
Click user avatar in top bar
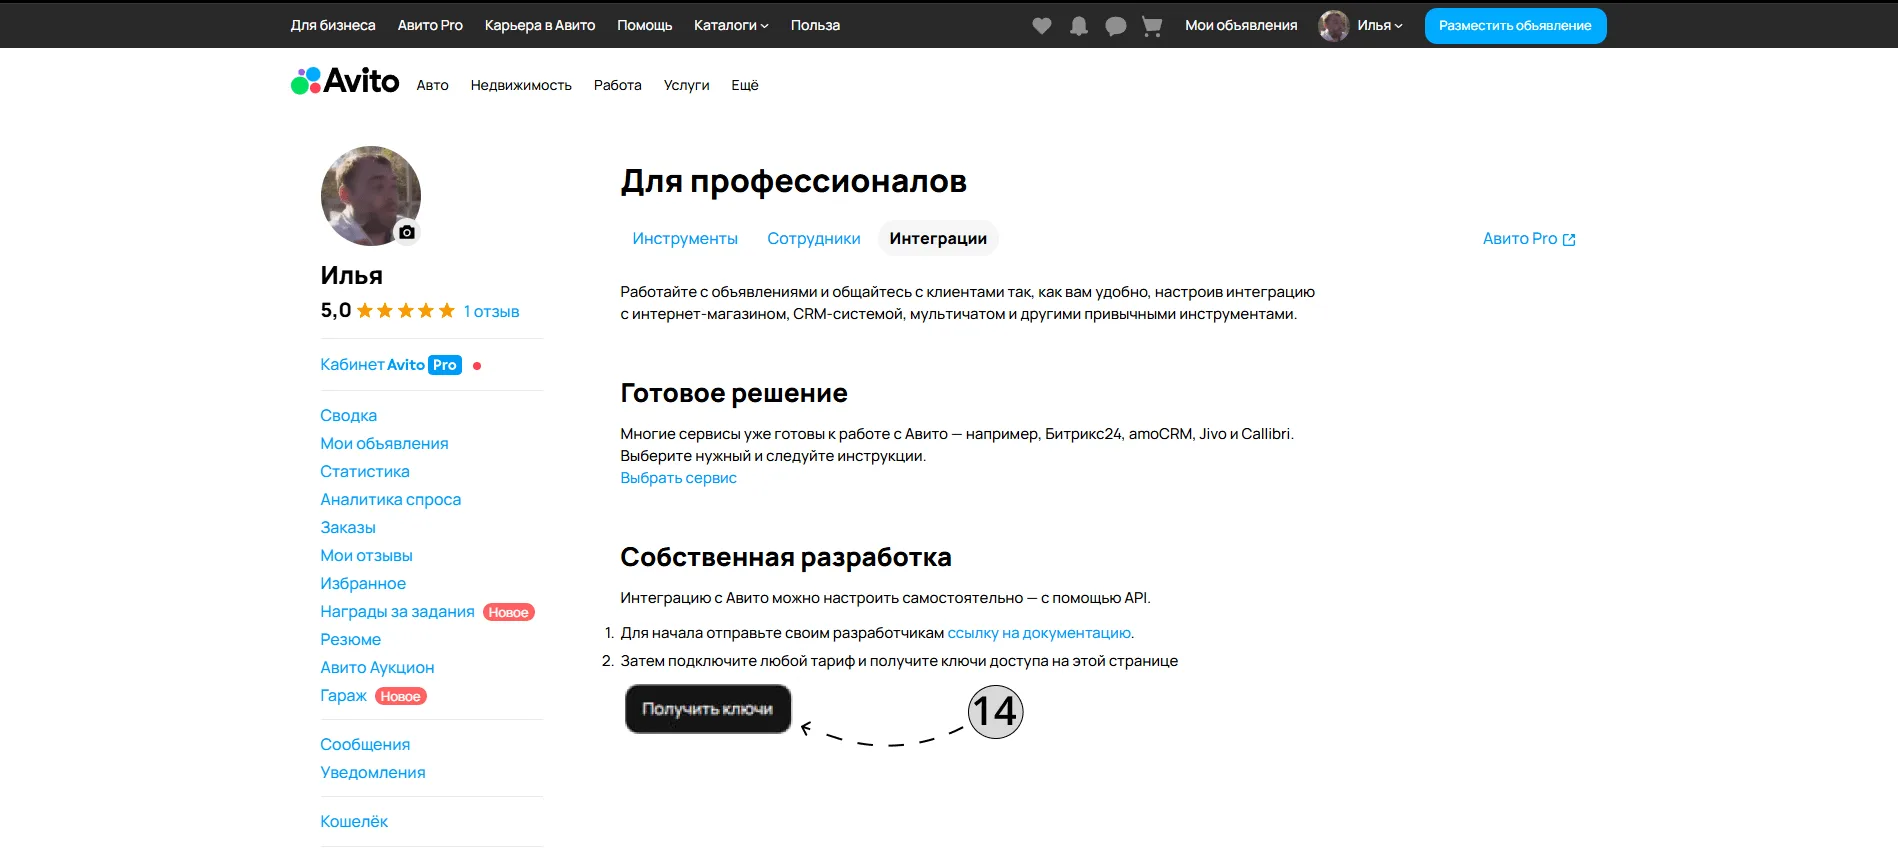click(x=1333, y=26)
